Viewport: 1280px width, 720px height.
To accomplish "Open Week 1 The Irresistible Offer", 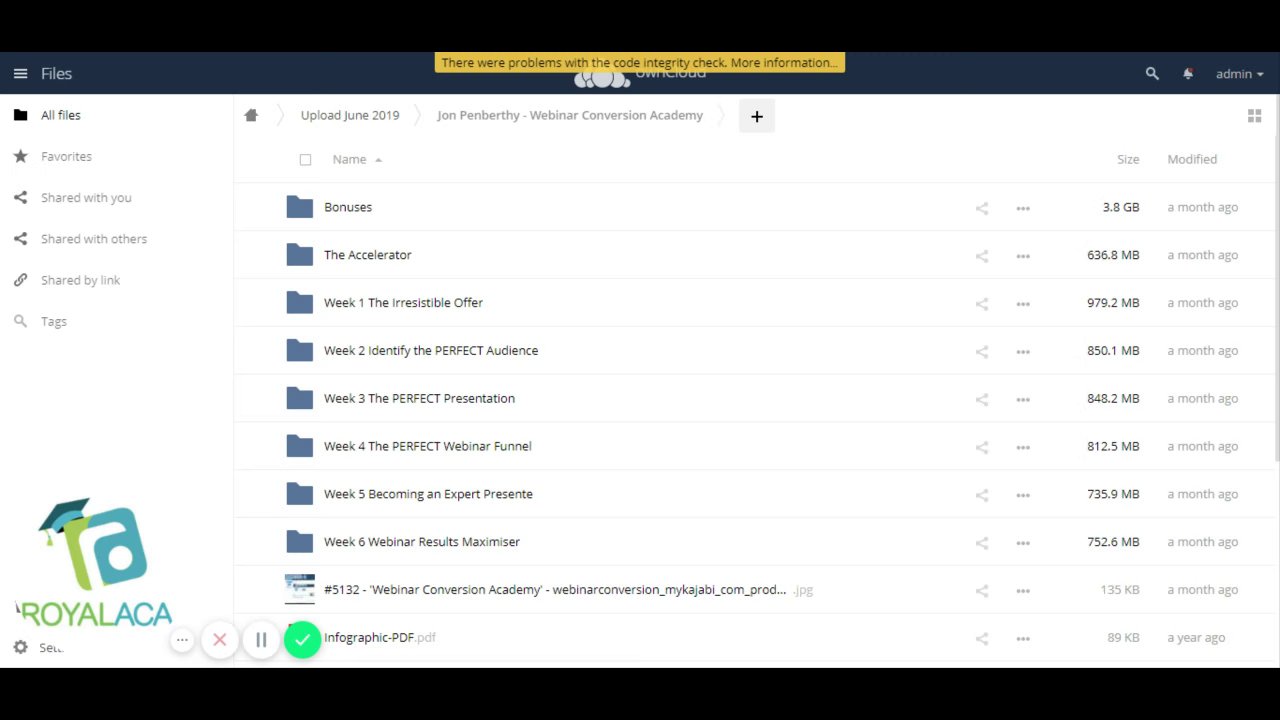I will click(x=403, y=303).
